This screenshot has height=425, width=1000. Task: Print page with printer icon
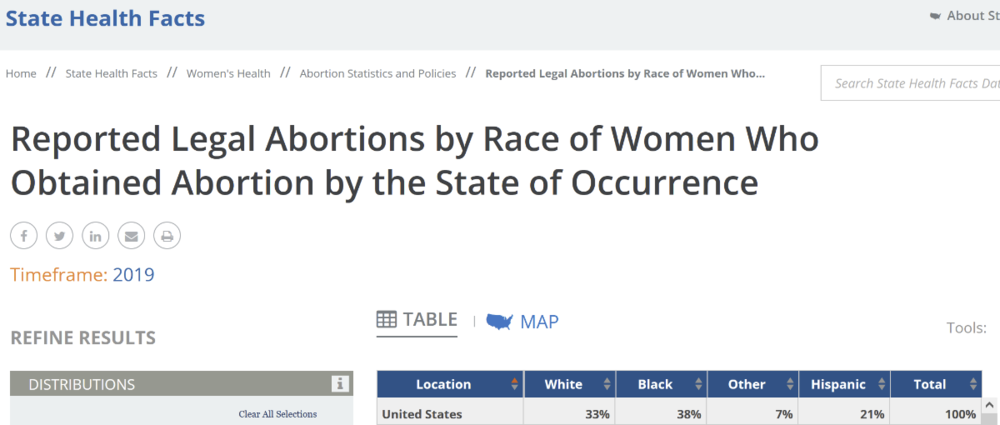tap(167, 236)
